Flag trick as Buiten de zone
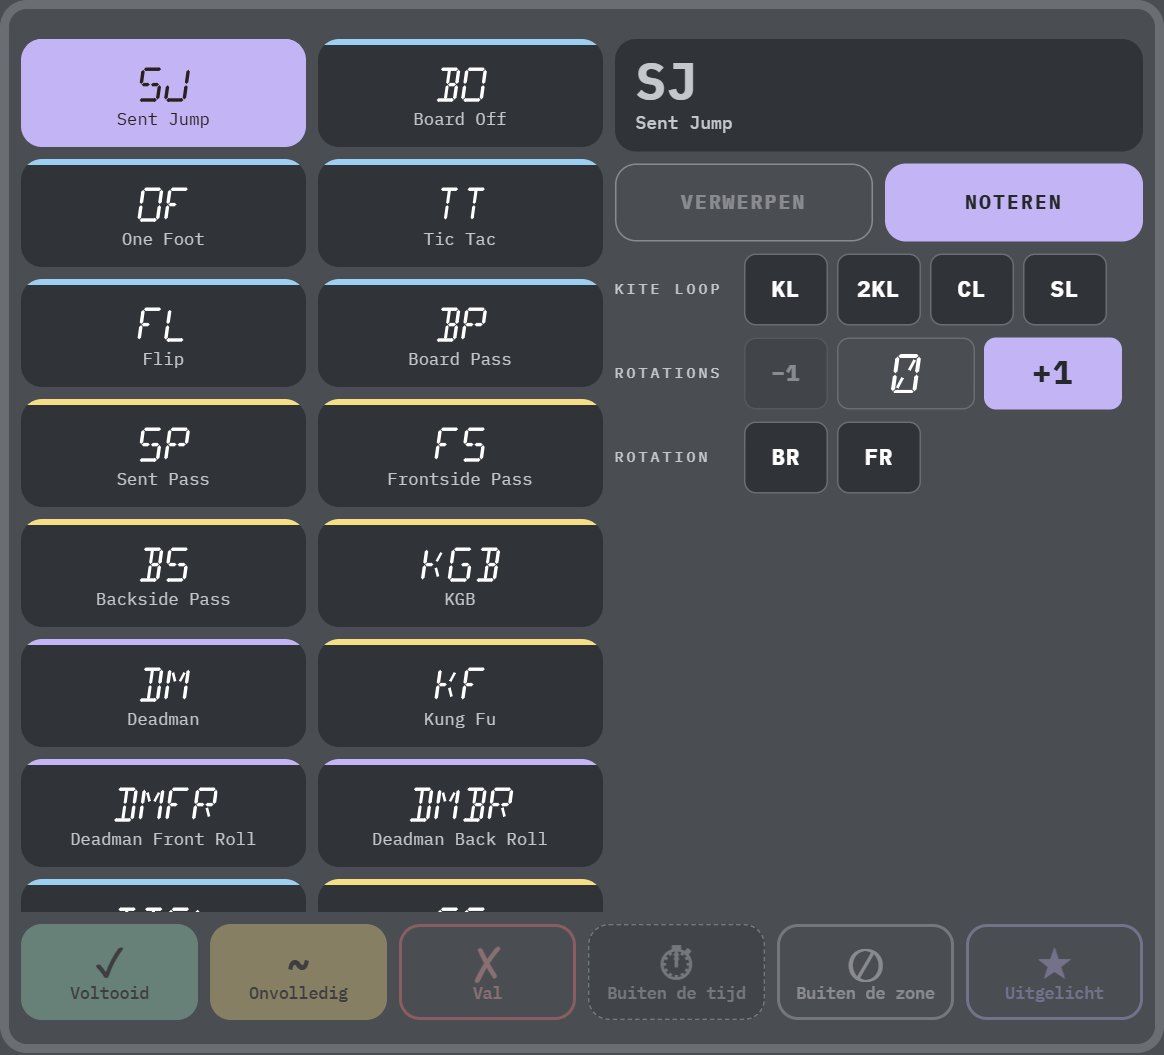Image resolution: width=1164 pixels, height=1055 pixels. (866, 972)
